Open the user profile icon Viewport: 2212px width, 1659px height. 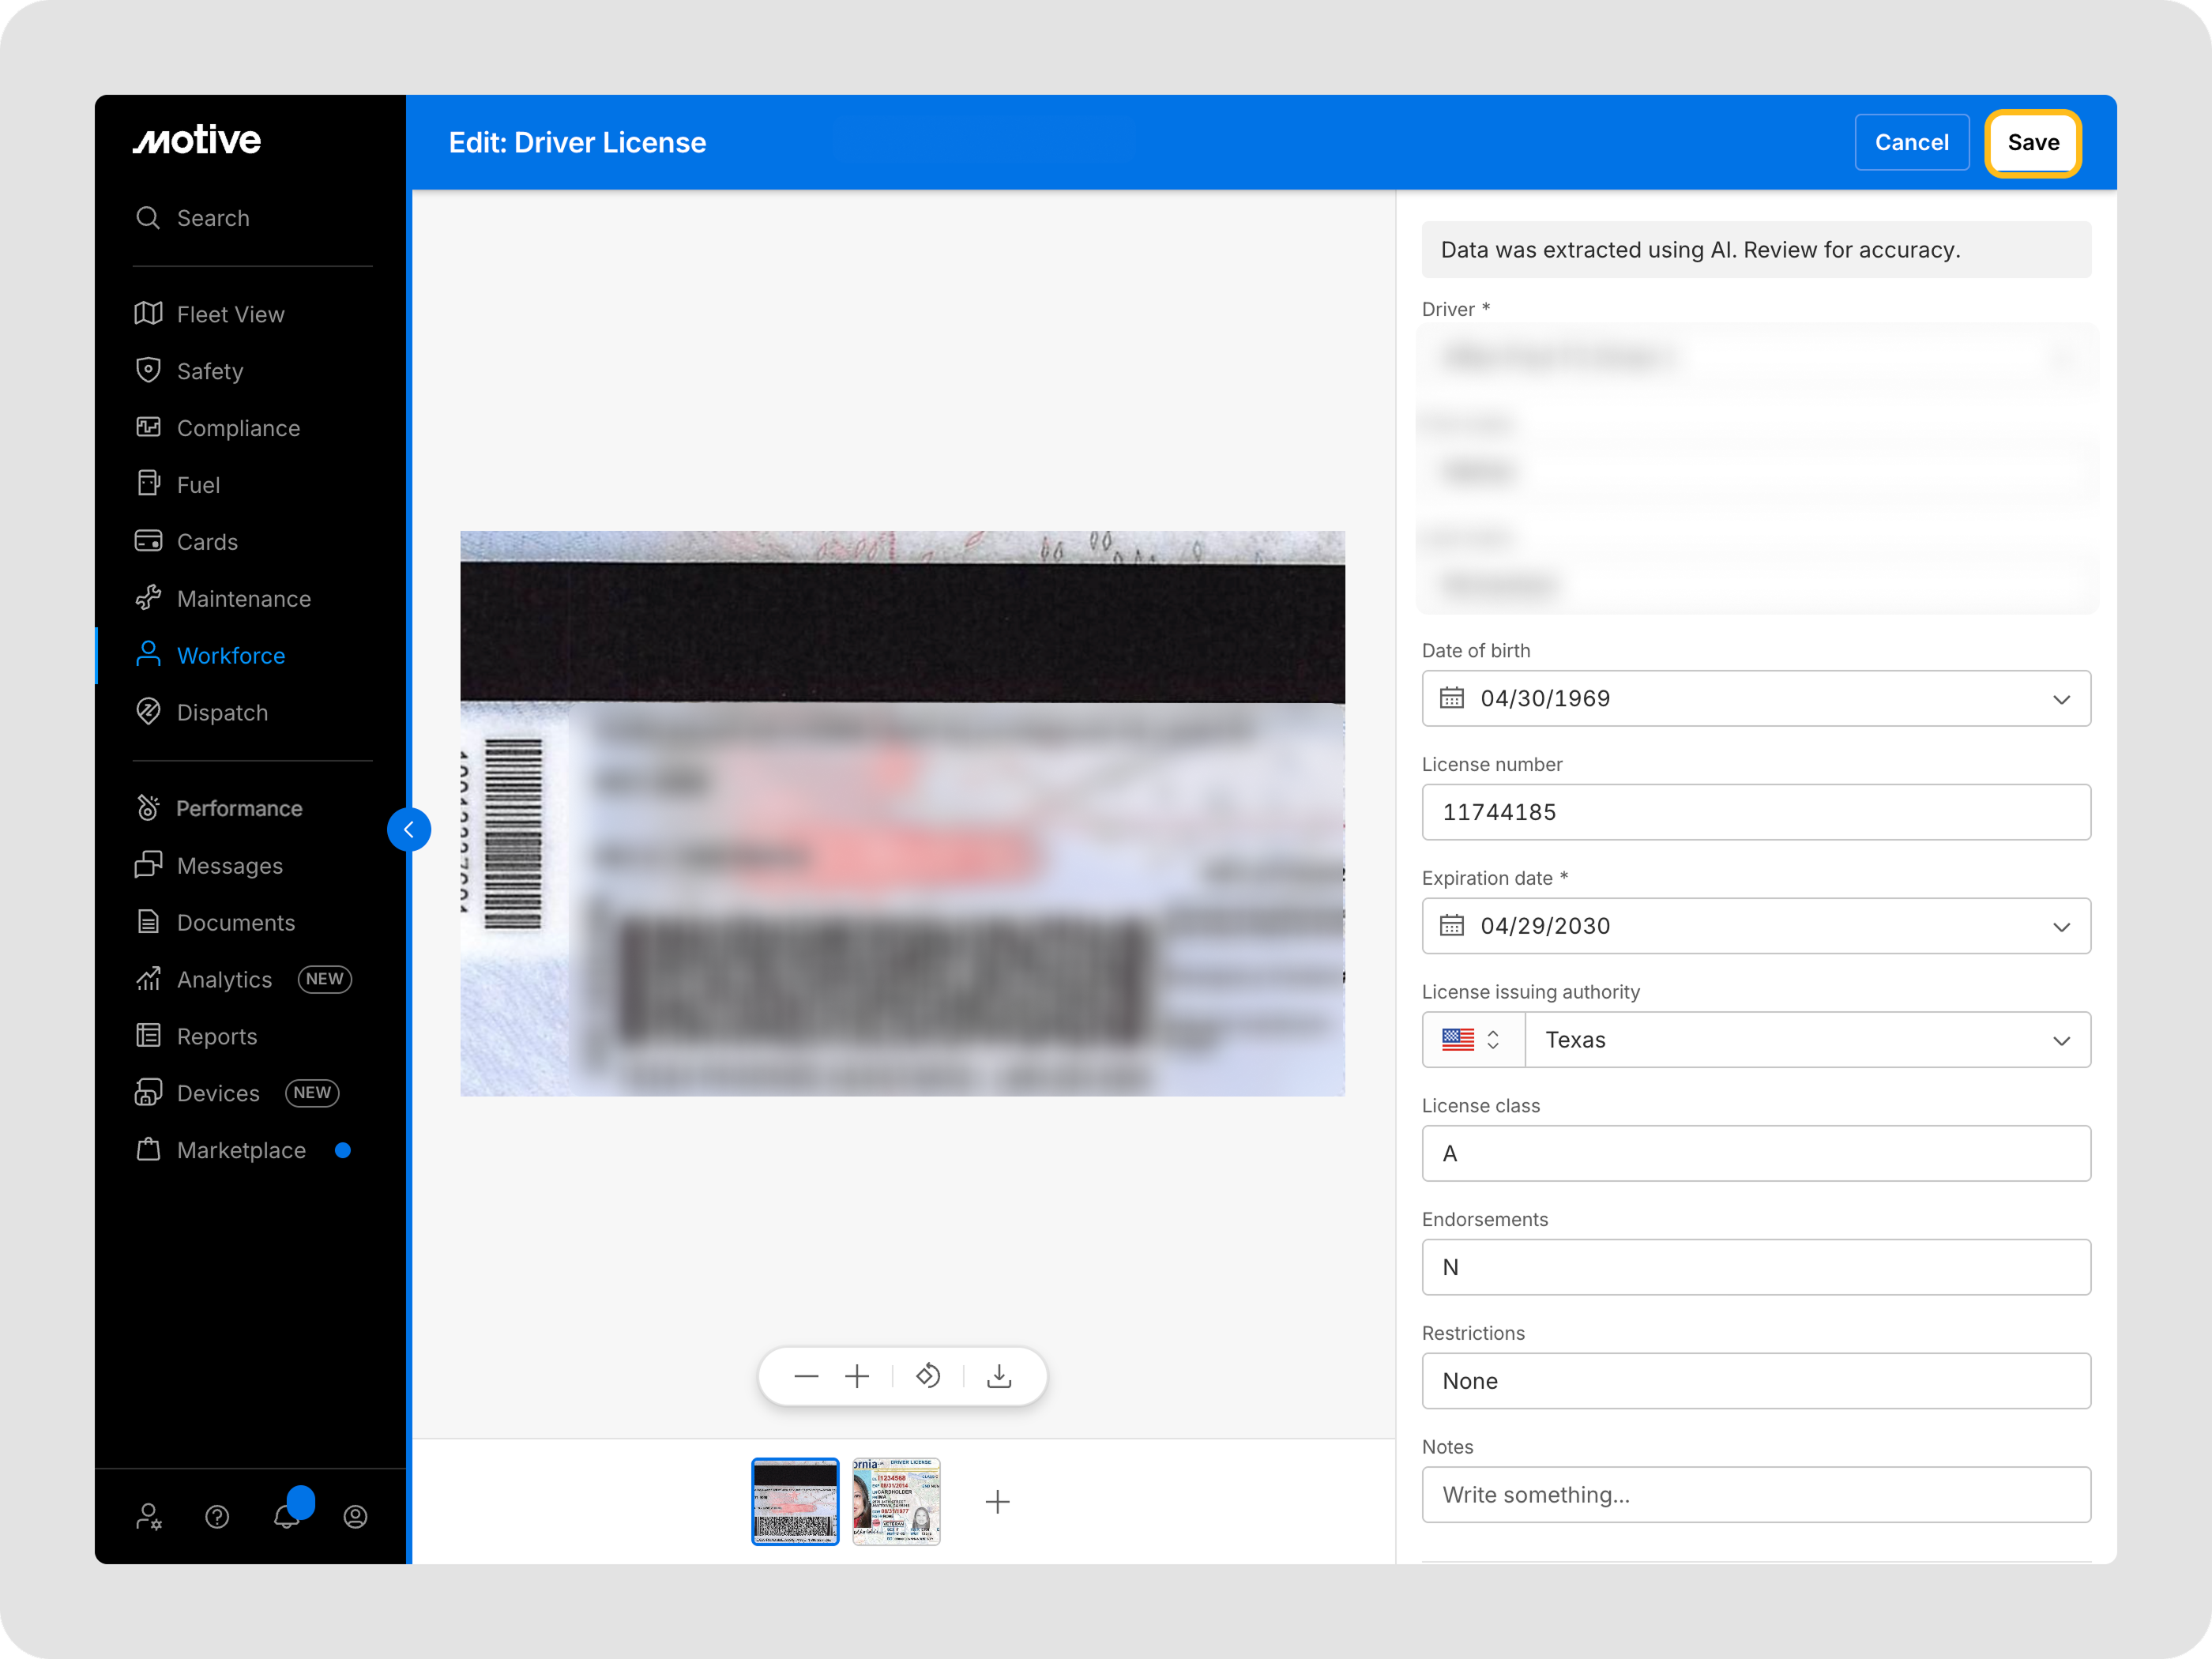click(x=355, y=1517)
